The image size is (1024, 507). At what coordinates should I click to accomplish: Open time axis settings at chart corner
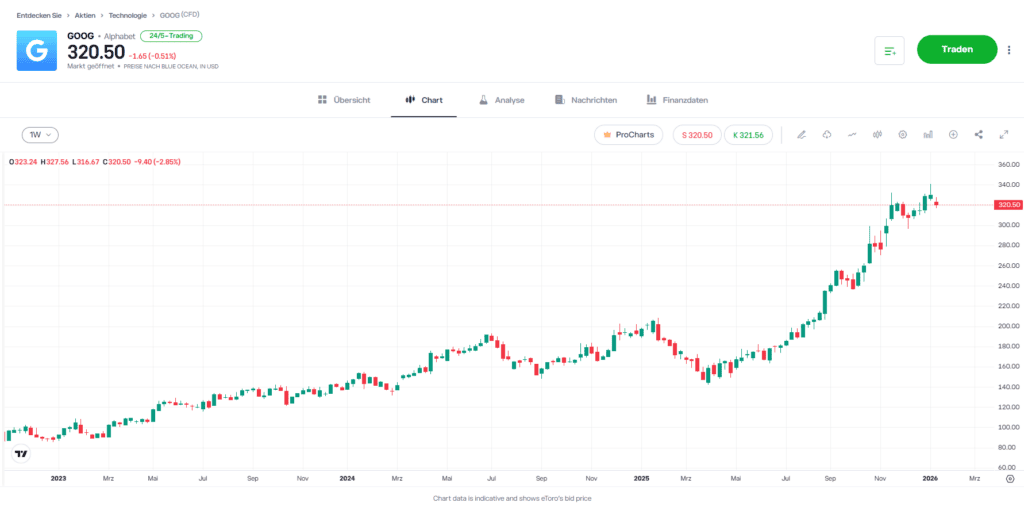tap(1009, 479)
